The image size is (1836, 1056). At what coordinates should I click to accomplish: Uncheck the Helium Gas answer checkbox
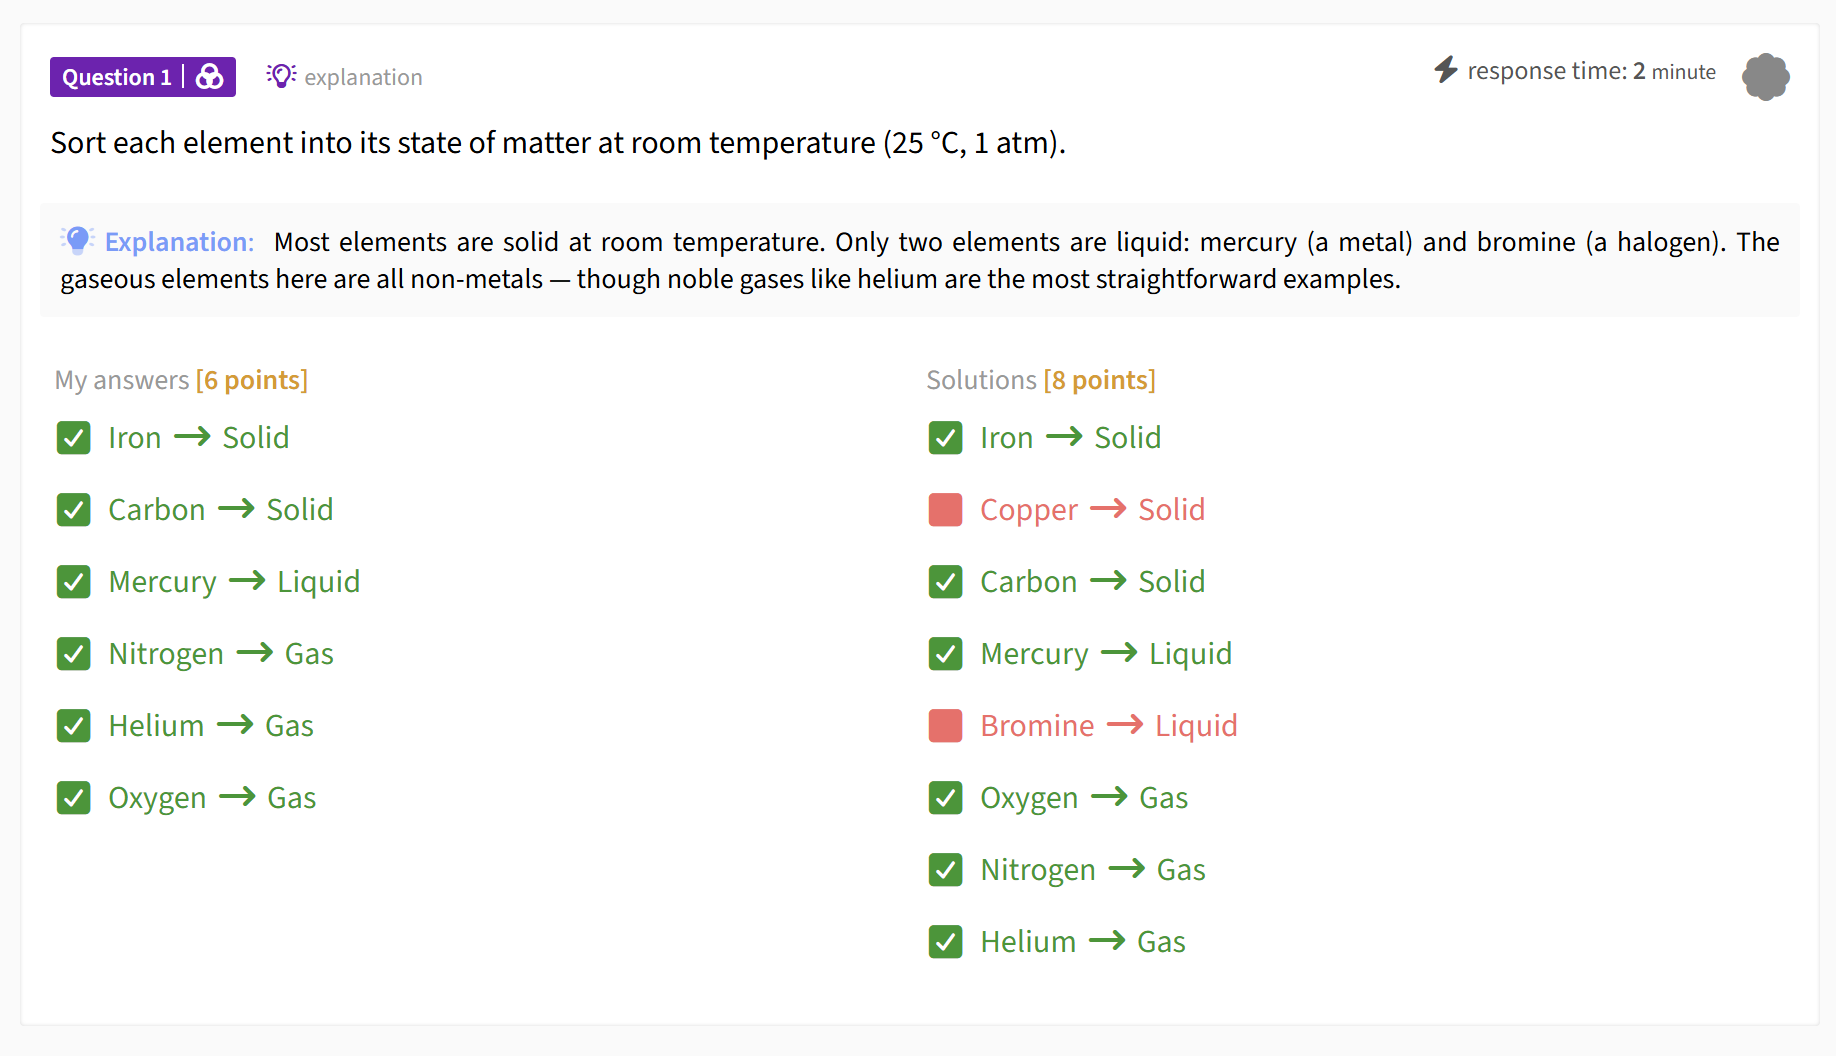pyautogui.click(x=73, y=725)
